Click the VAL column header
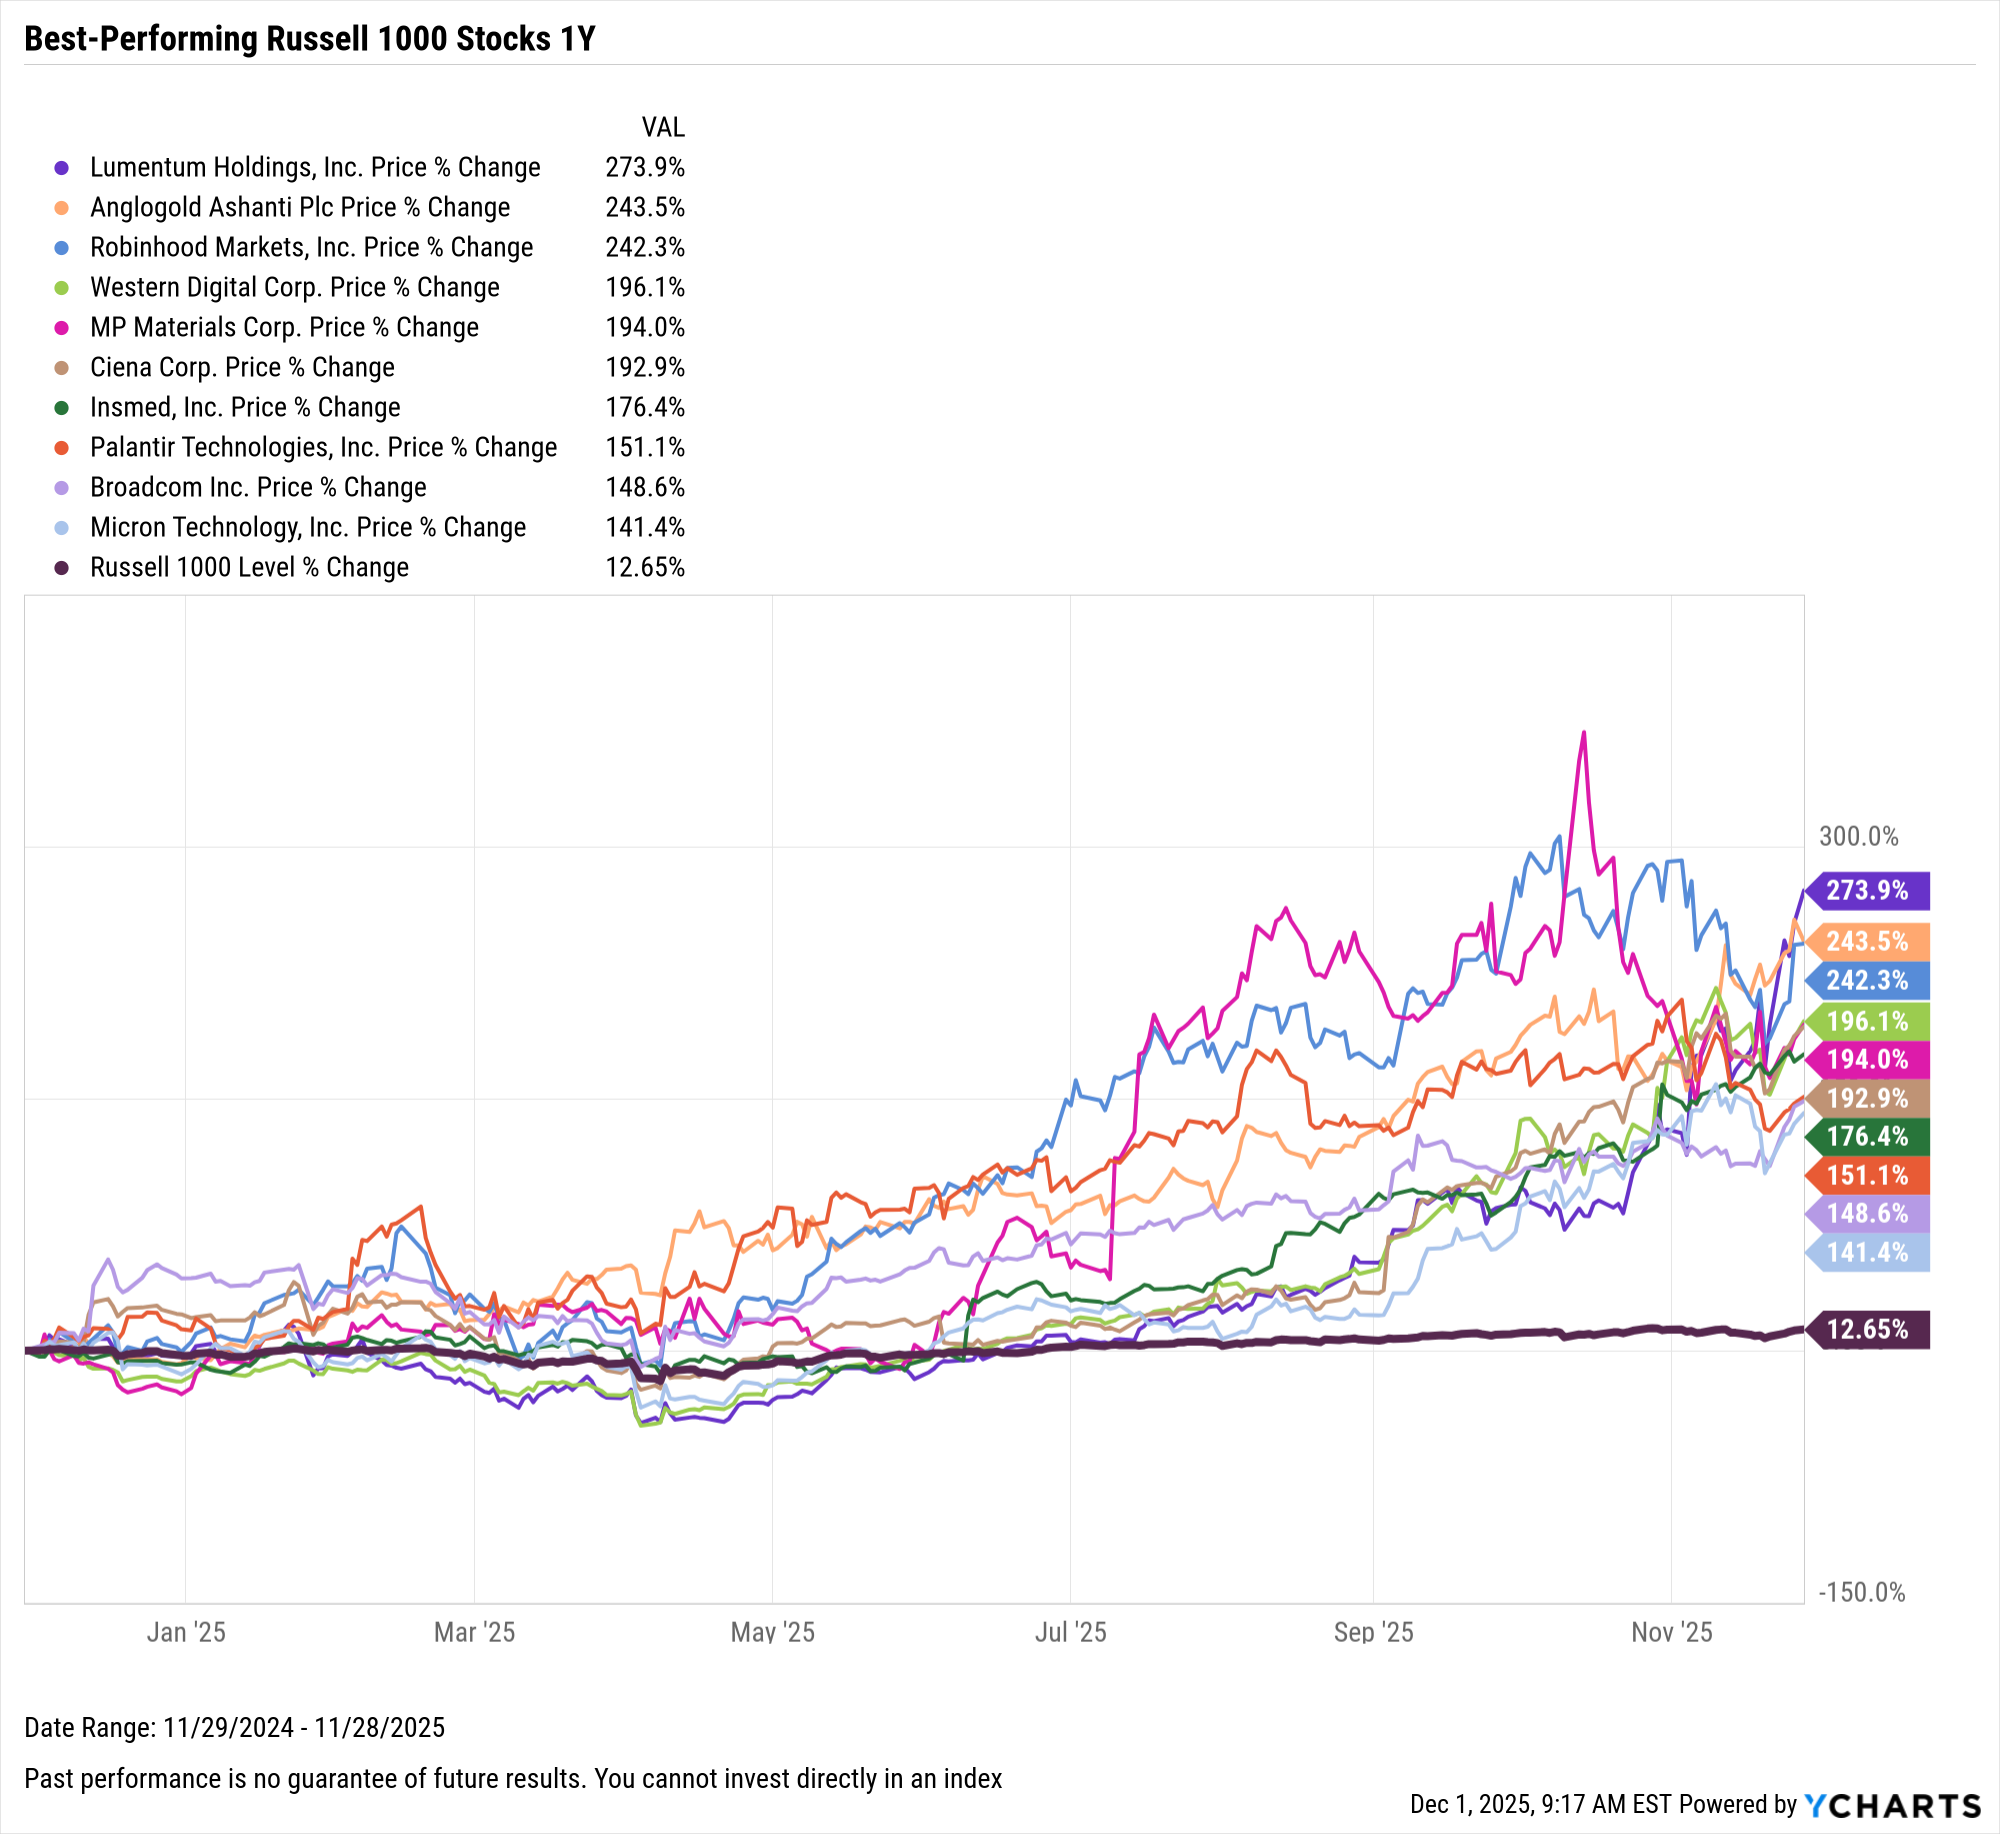2000x1834 pixels. click(663, 128)
